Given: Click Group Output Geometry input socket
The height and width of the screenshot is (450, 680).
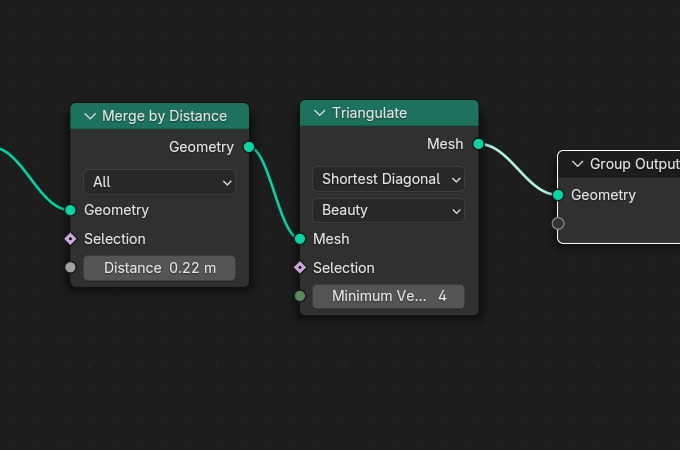Looking at the screenshot, I should [x=558, y=195].
